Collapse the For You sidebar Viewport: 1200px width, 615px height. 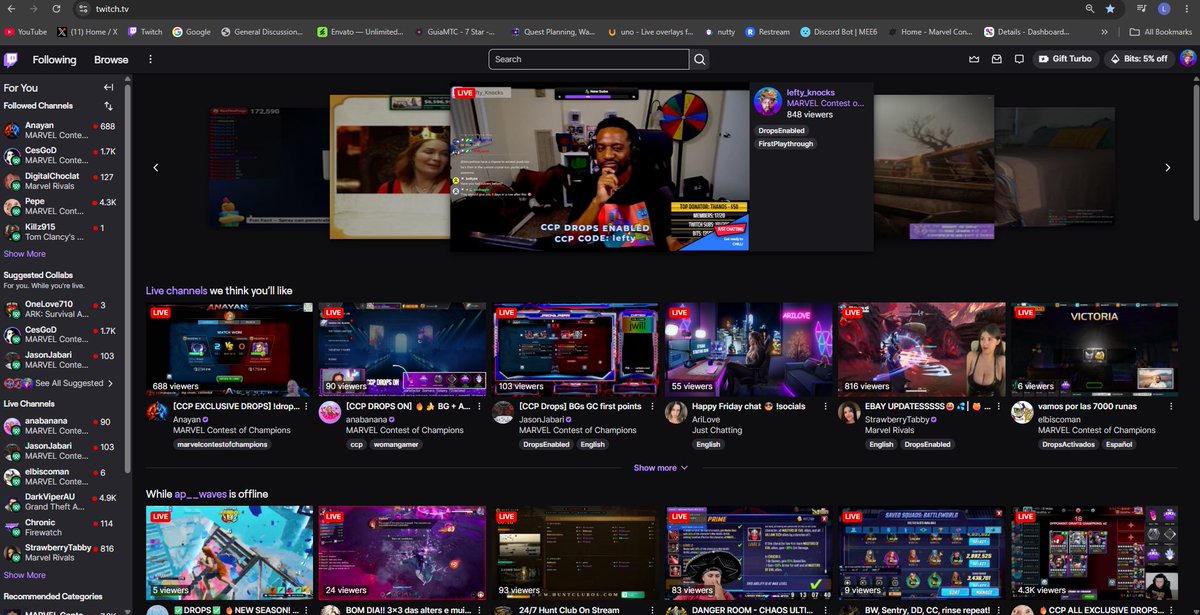(x=108, y=88)
